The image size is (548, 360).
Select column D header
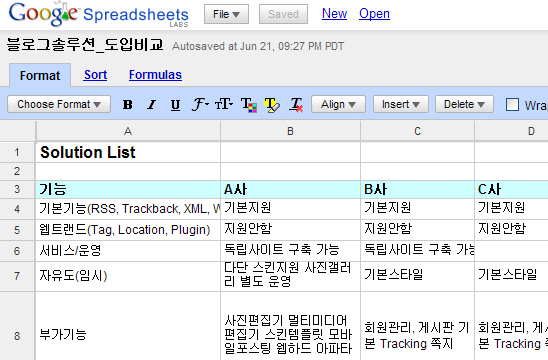[x=511, y=131]
